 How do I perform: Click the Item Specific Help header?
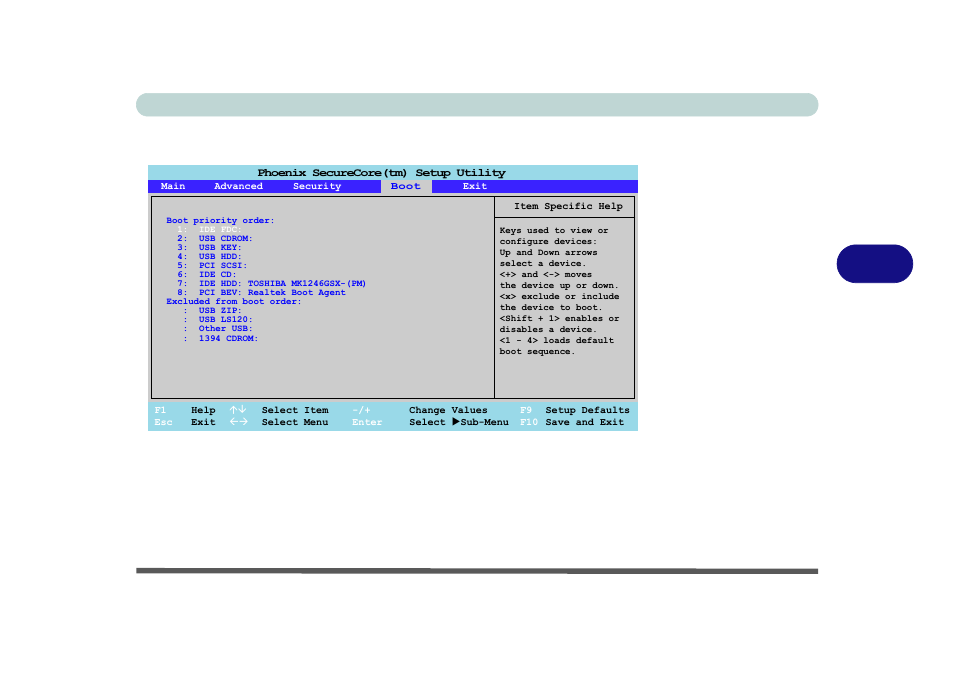568,206
